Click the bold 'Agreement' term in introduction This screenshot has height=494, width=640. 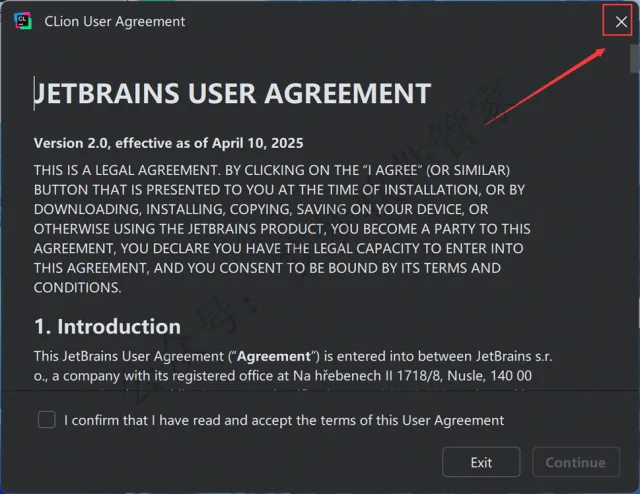point(274,356)
